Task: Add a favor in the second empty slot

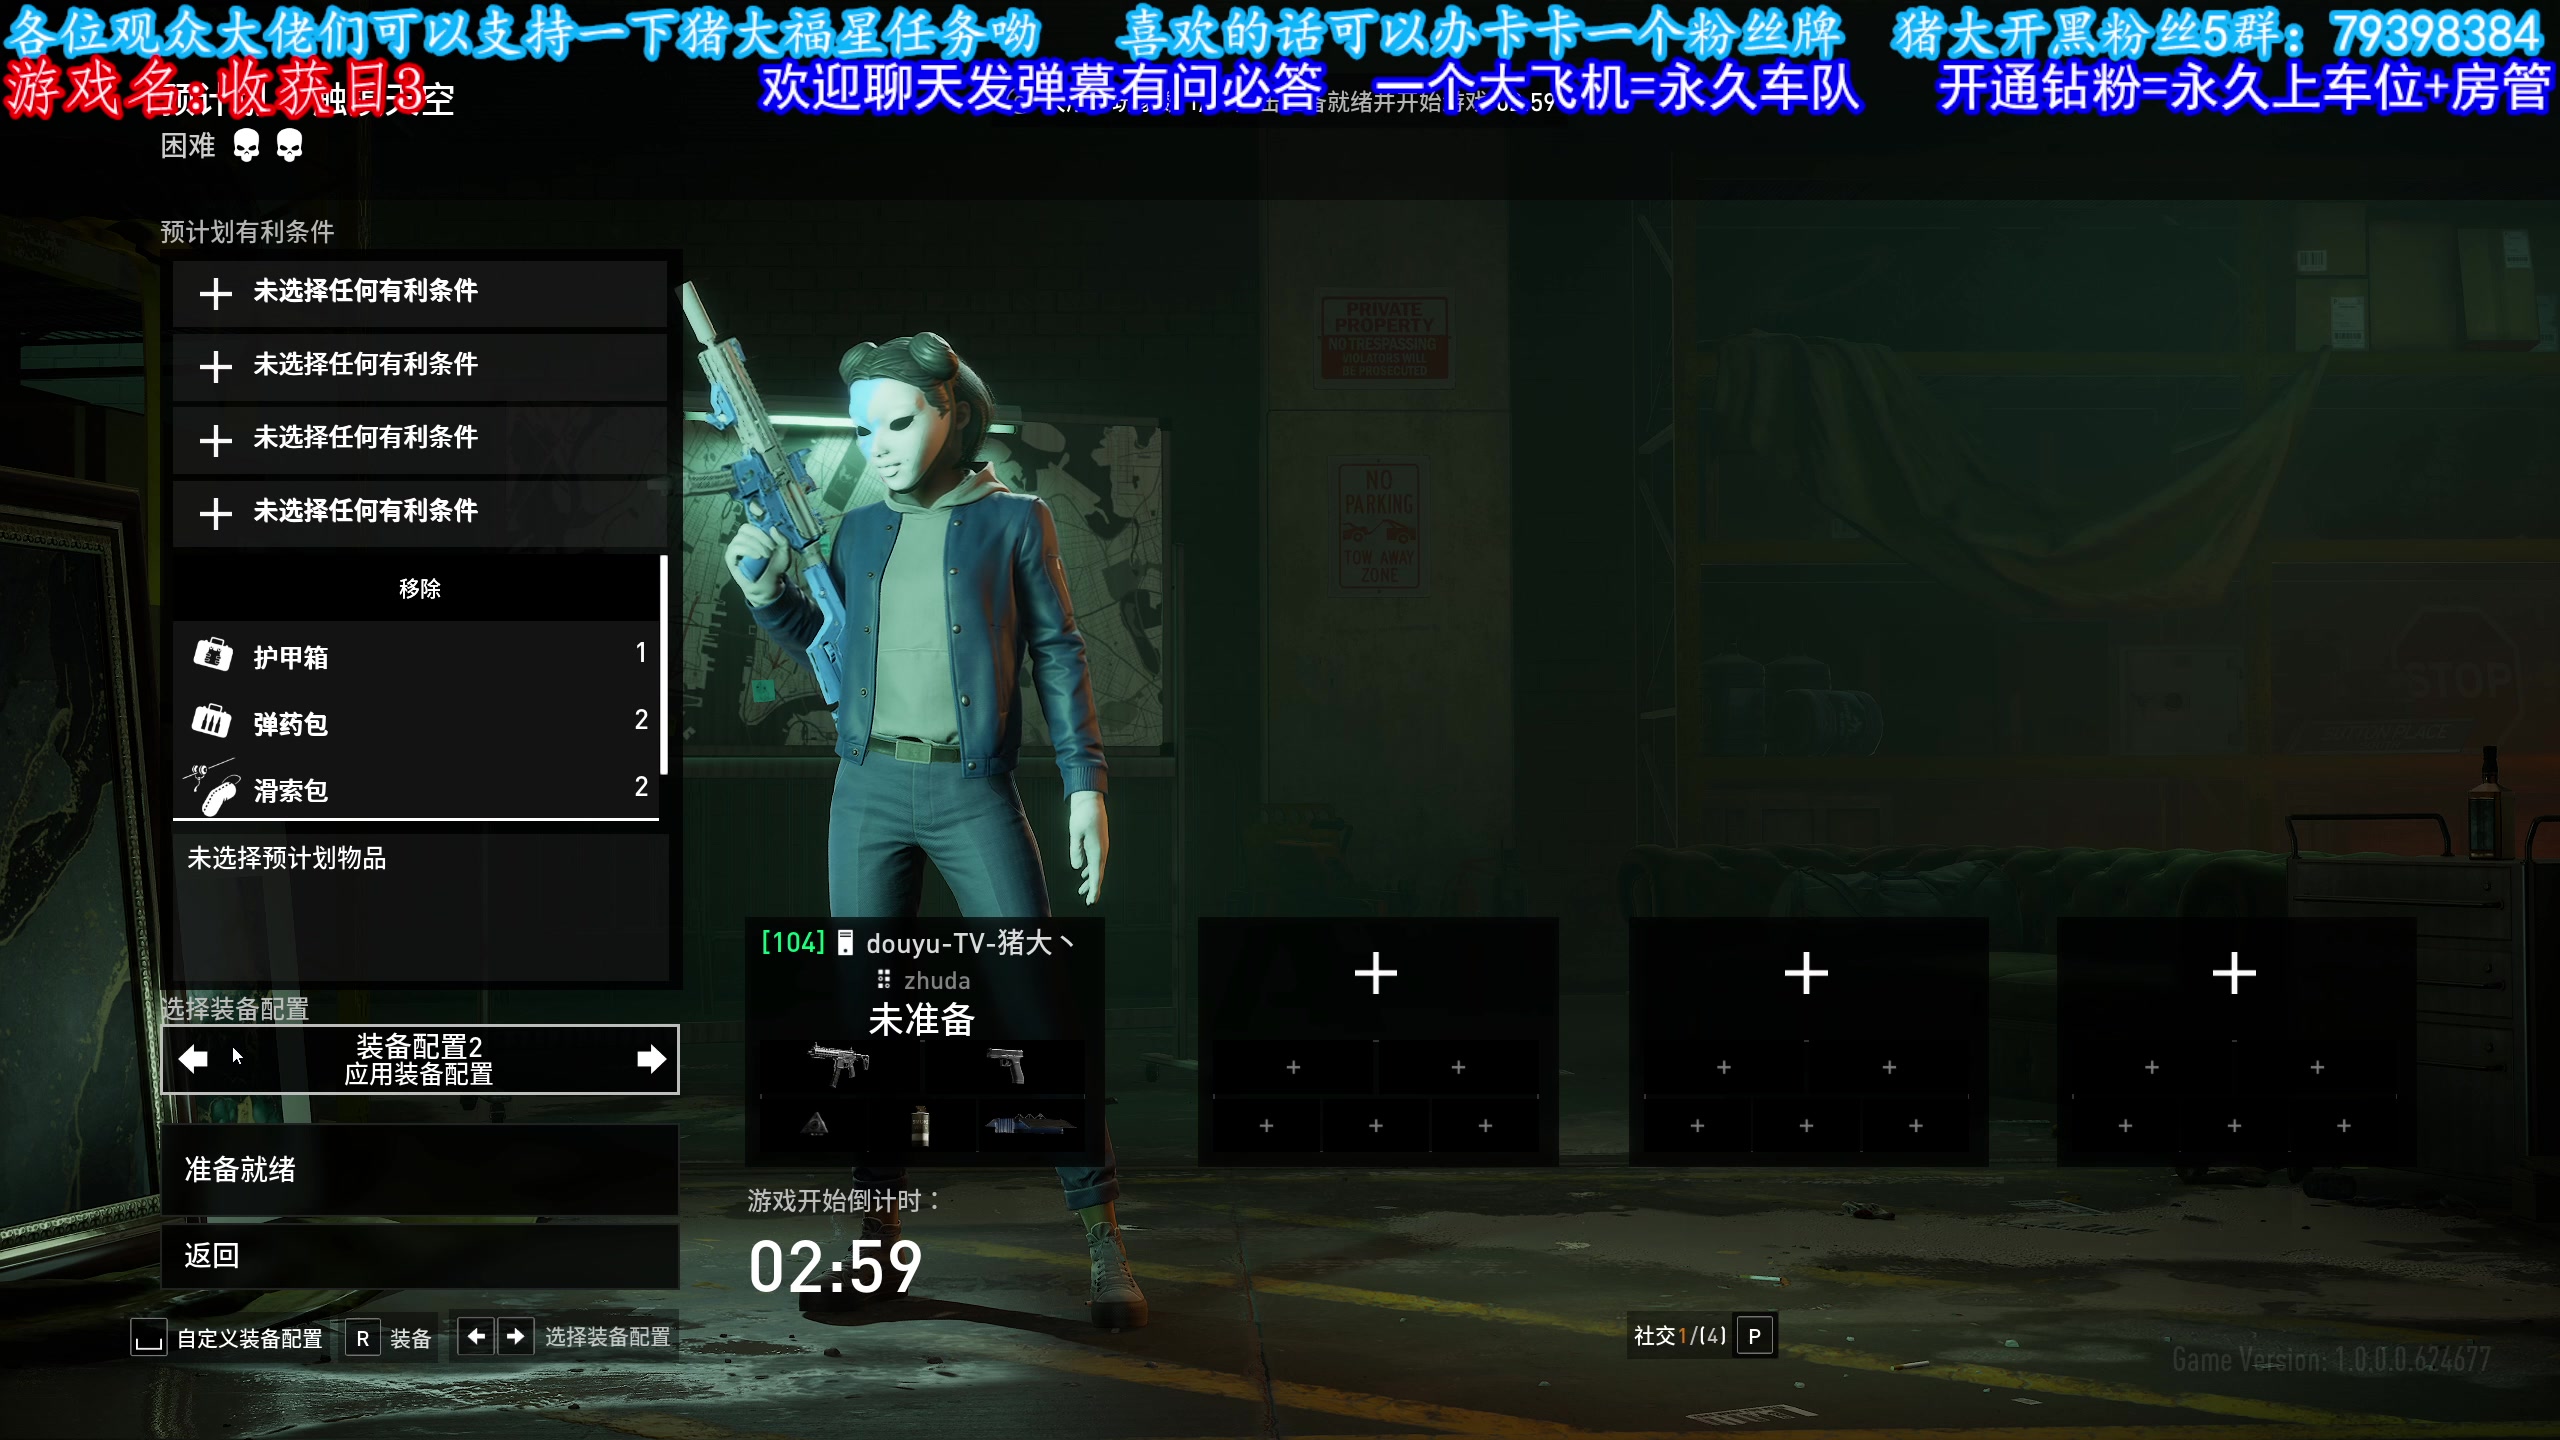Action: click(419, 366)
